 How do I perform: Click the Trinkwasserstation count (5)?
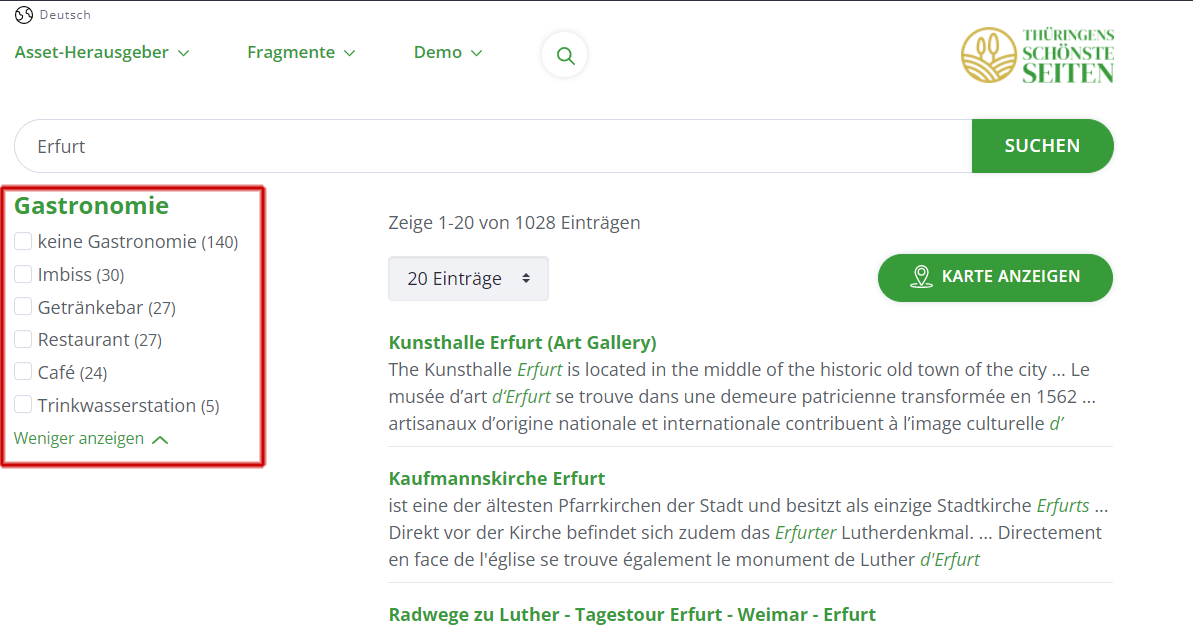[x=210, y=406]
